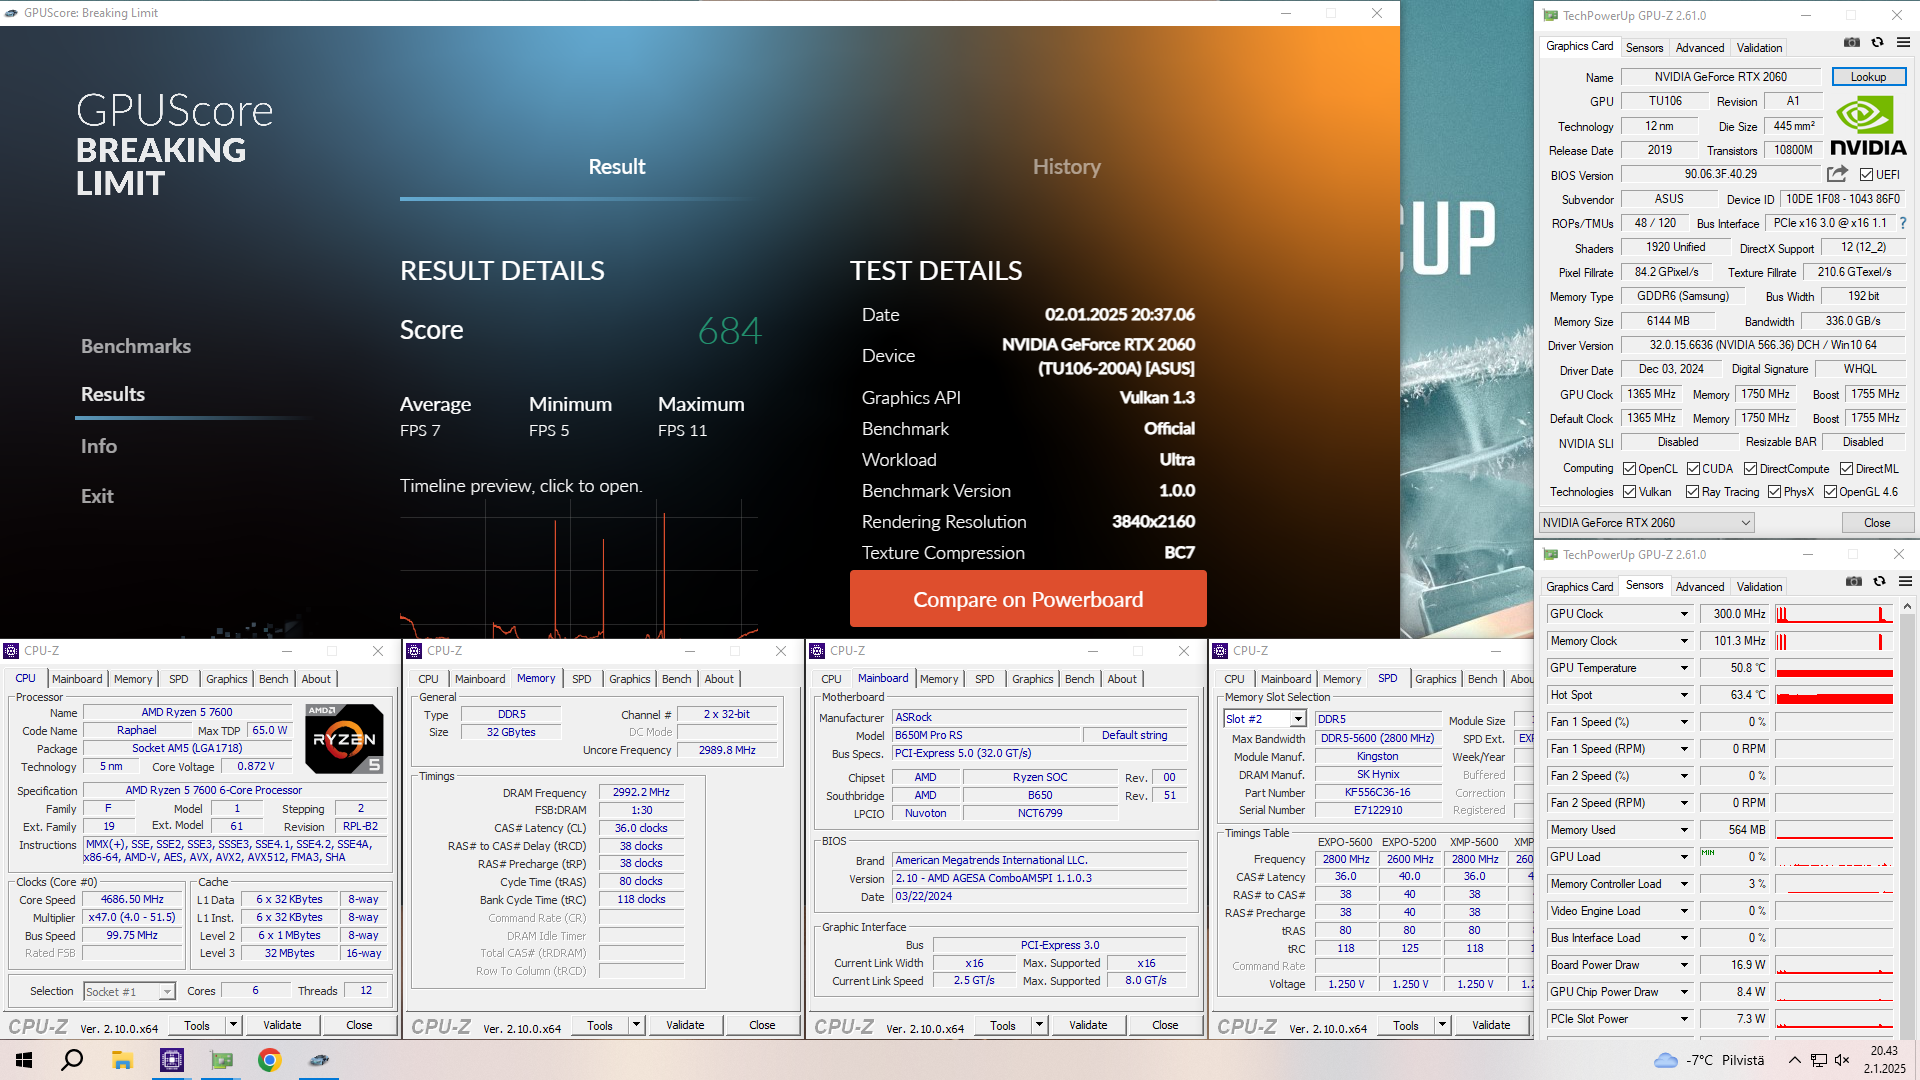The height and width of the screenshot is (1080, 1920).
Task: Click the CPU-Z title icon of Mainboard window
Action: 817,651
